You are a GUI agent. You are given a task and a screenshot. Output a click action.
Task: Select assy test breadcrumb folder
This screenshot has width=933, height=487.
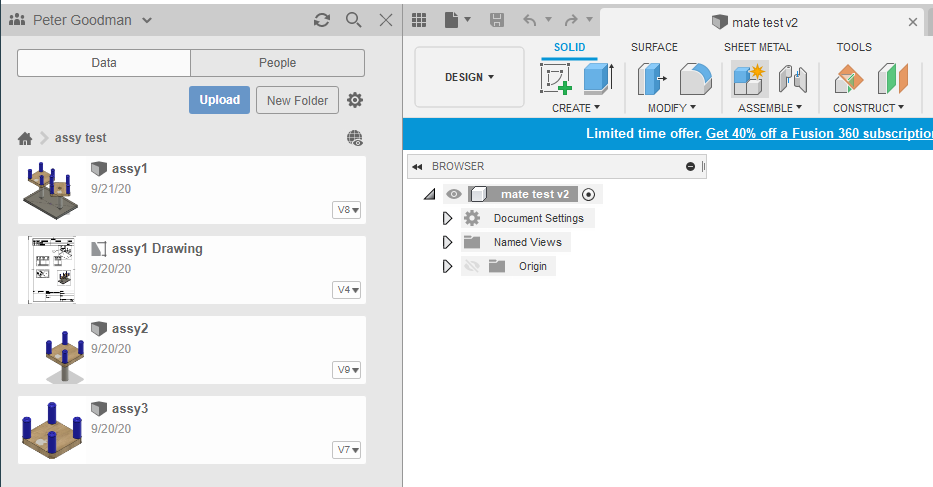pyautogui.click(x=80, y=138)
